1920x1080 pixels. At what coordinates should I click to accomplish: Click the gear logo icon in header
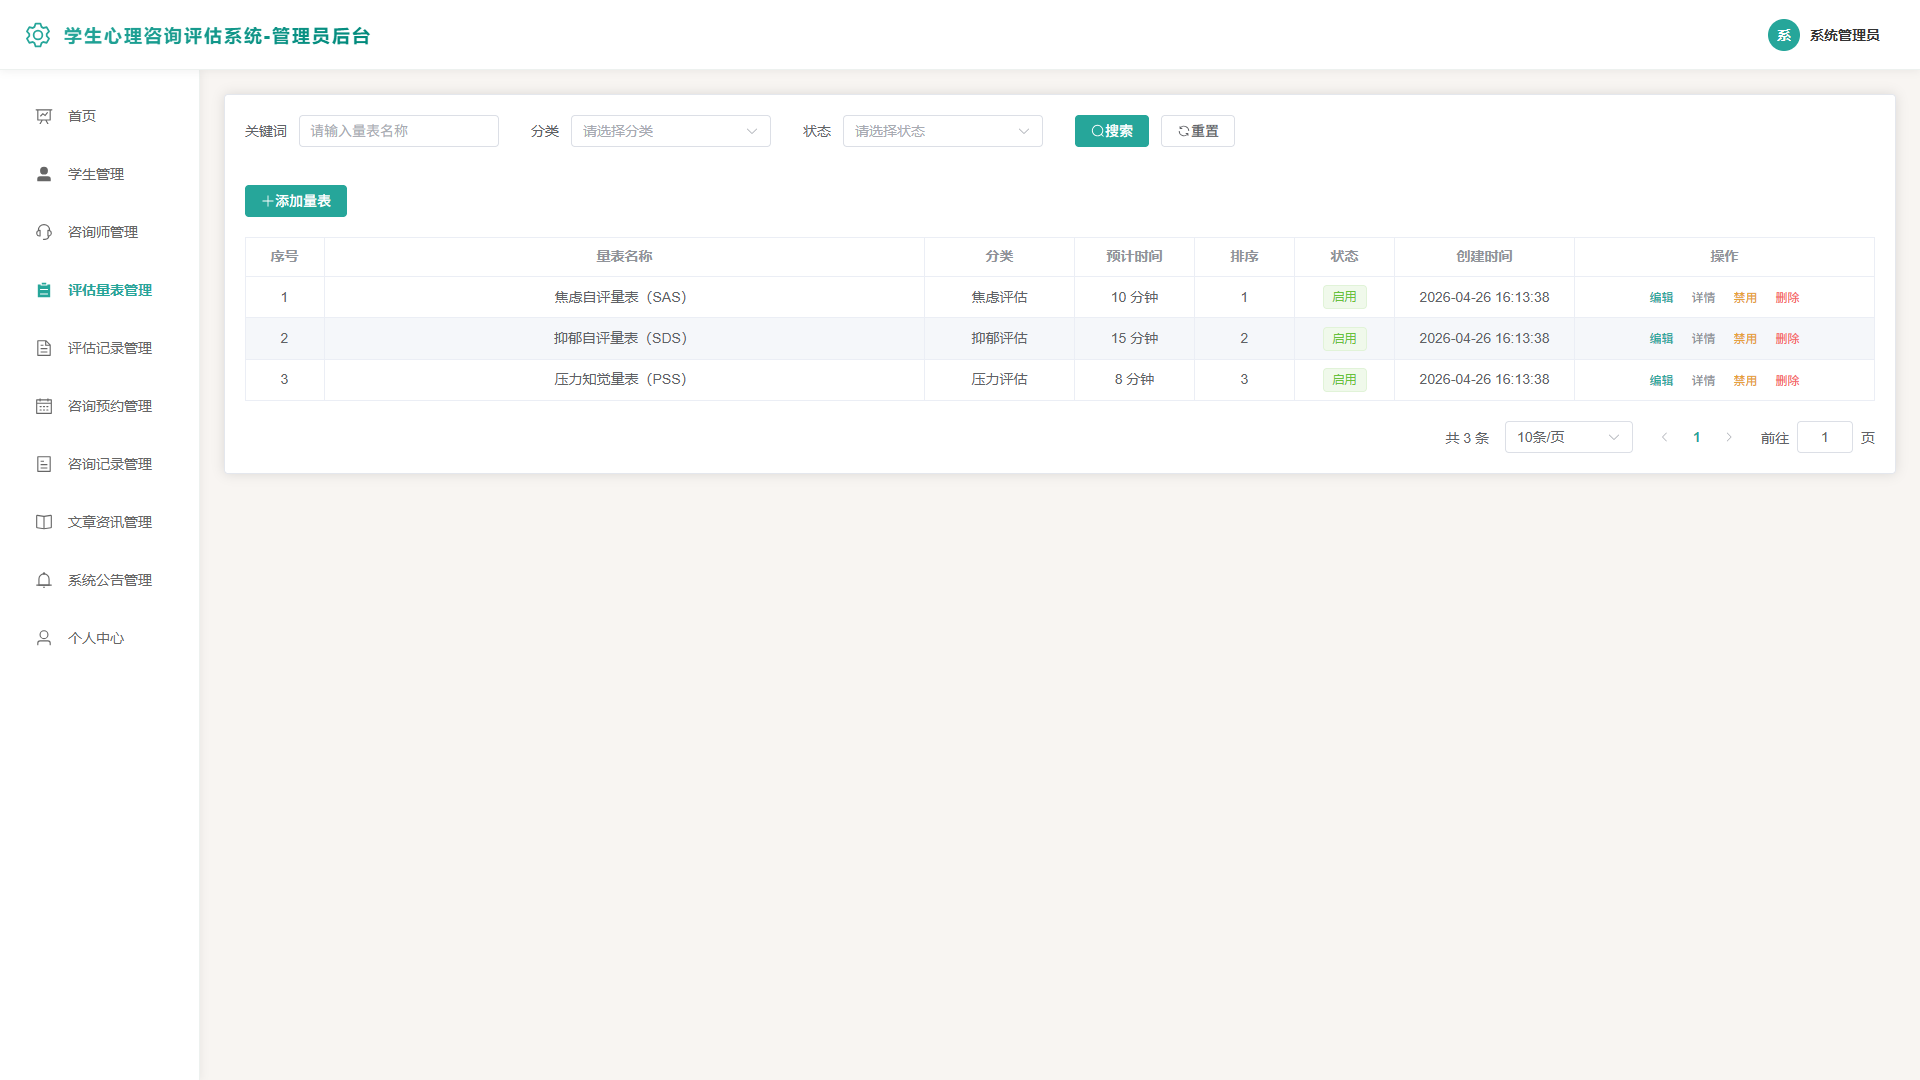38,35
